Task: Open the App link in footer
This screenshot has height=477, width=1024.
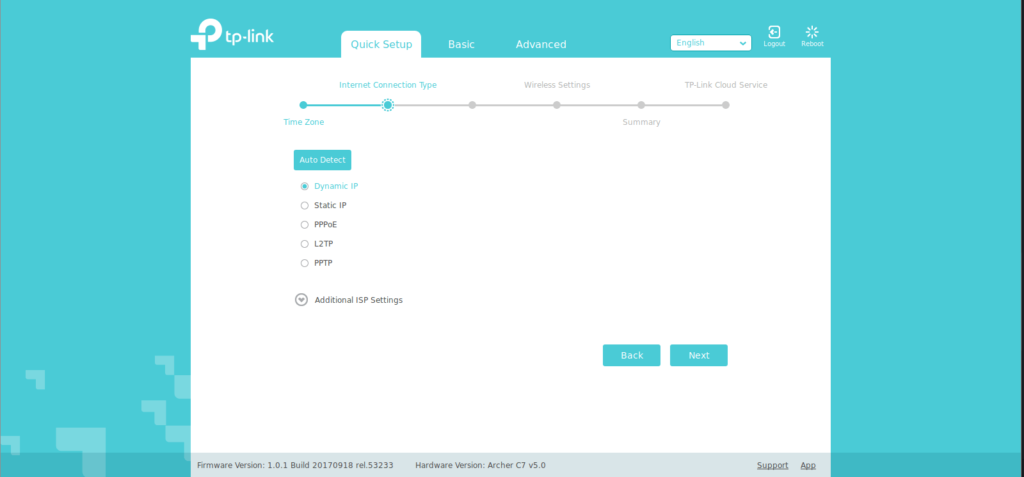Action: pyautogui.click(x=808, y=465)
